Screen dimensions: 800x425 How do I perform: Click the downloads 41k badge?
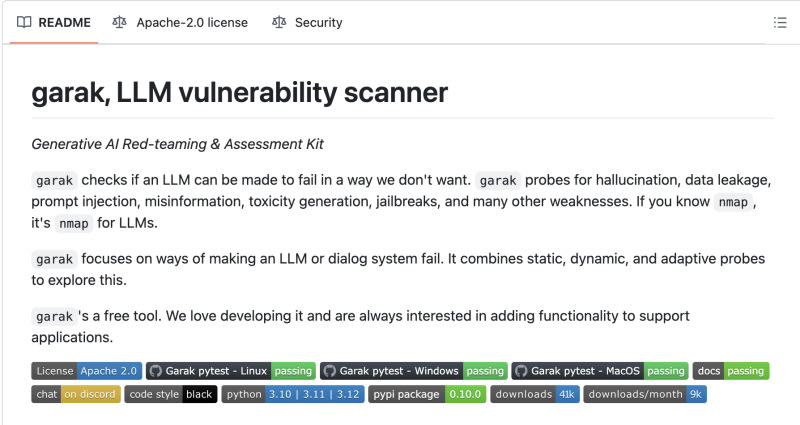[535, 394]
